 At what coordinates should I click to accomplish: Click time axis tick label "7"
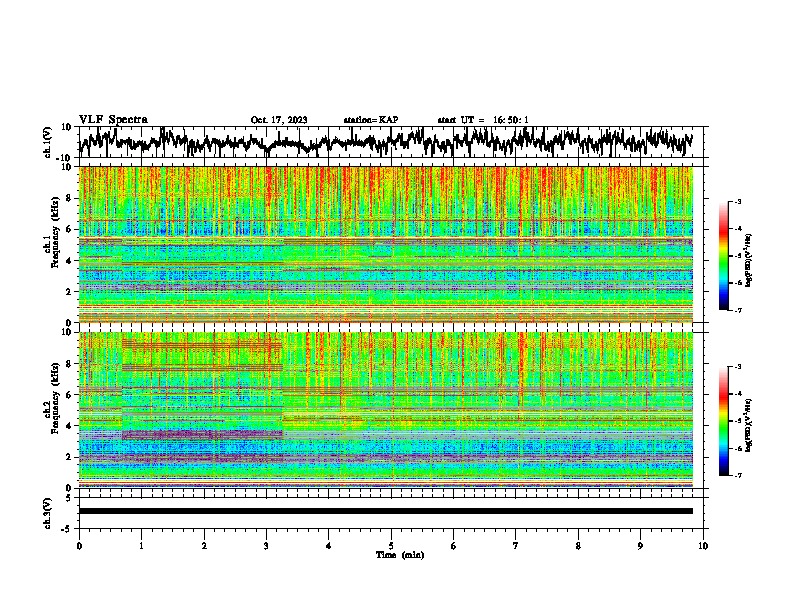516,546
